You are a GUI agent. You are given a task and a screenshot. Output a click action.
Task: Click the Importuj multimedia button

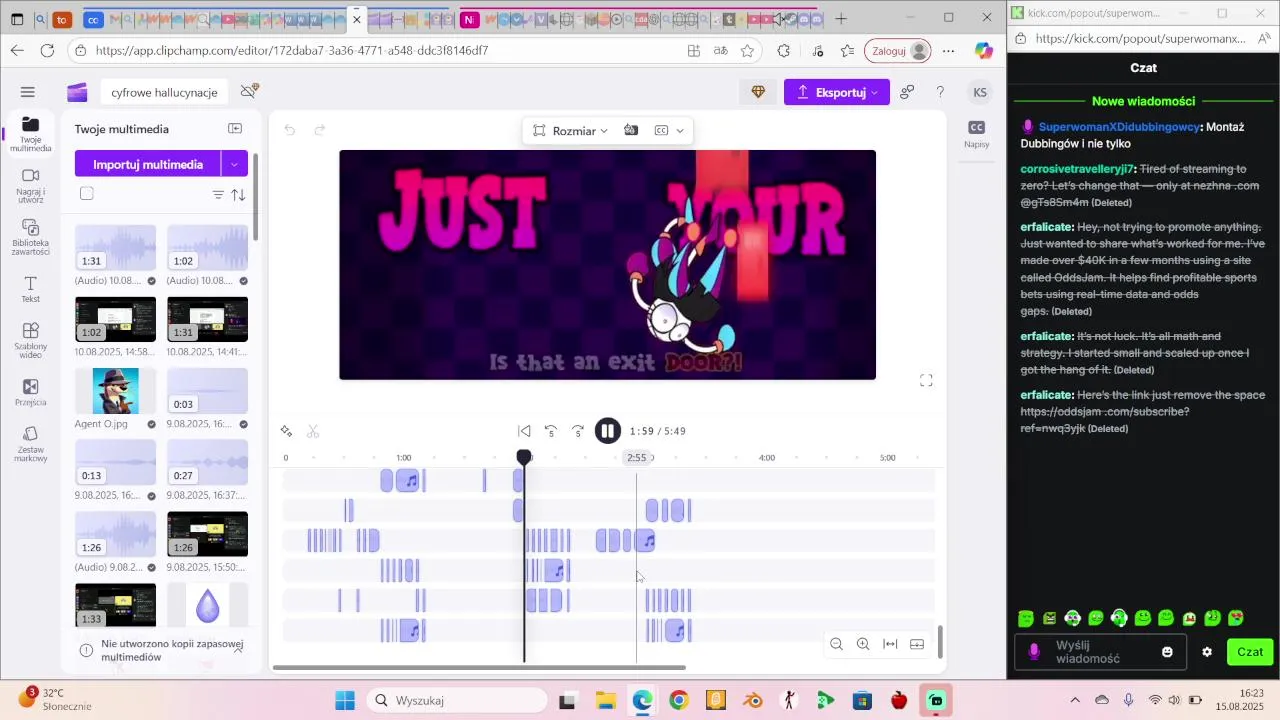click(148, 164)
